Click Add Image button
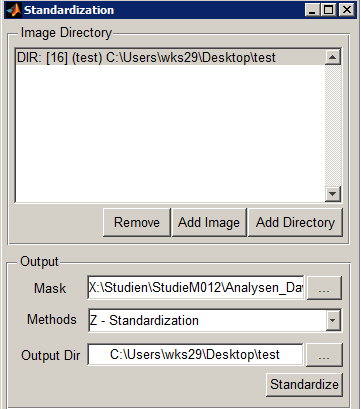Viewport: 361px width, 409px height. [x=209, y=222]
